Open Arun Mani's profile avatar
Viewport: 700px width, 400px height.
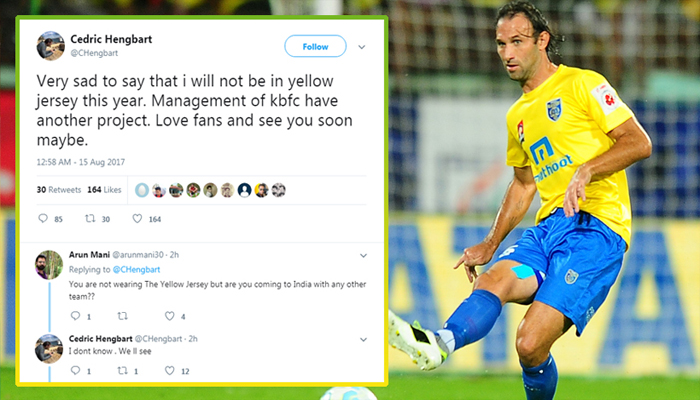[49, 265]
